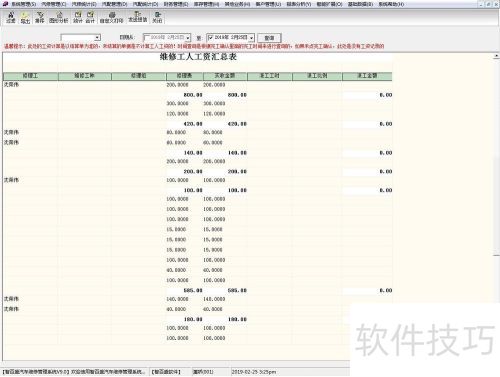The image size is (500, 377).
Task: Toggle the start date checkbox
Action: pyautogui.click(x=147, y=37)
